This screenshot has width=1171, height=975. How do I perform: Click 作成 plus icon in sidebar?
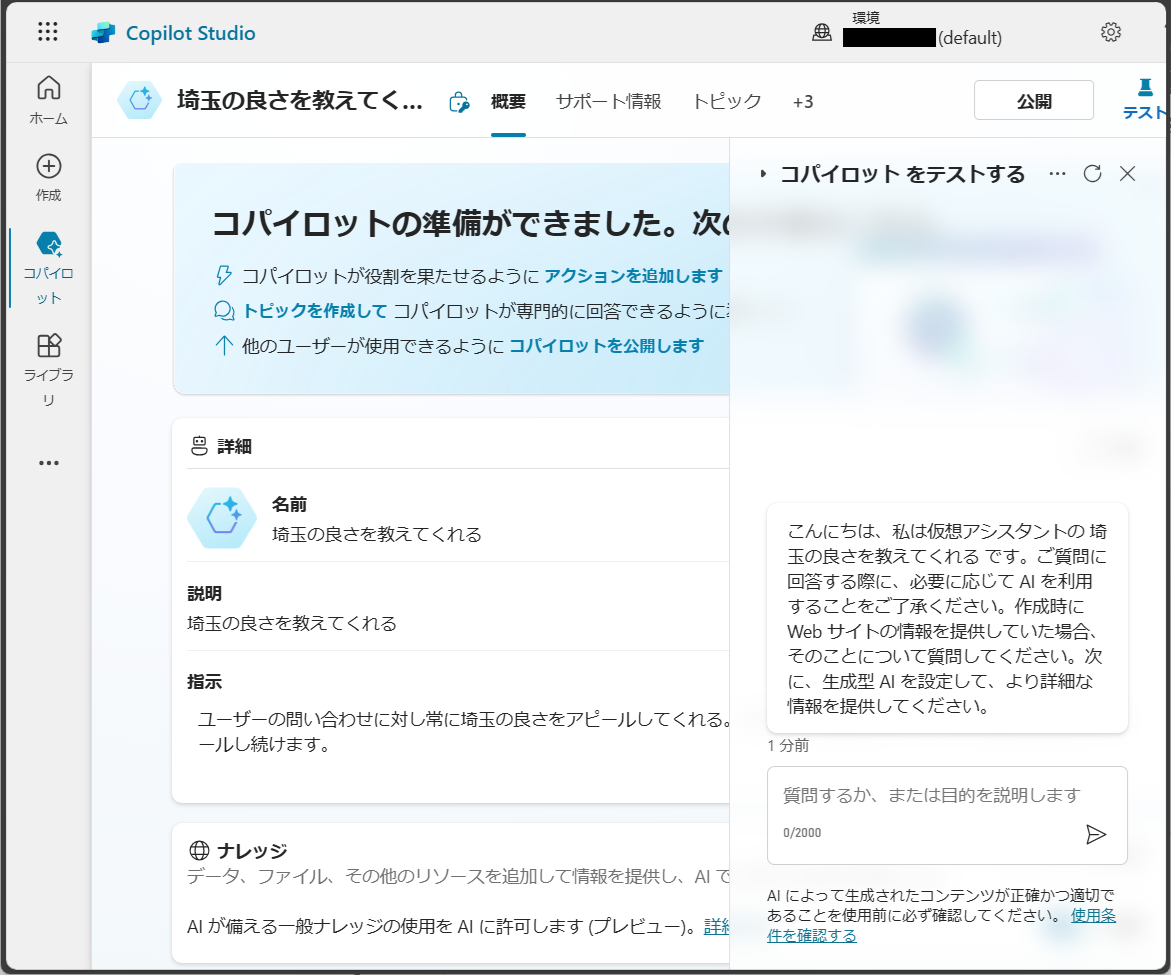(x=49, y=166)
